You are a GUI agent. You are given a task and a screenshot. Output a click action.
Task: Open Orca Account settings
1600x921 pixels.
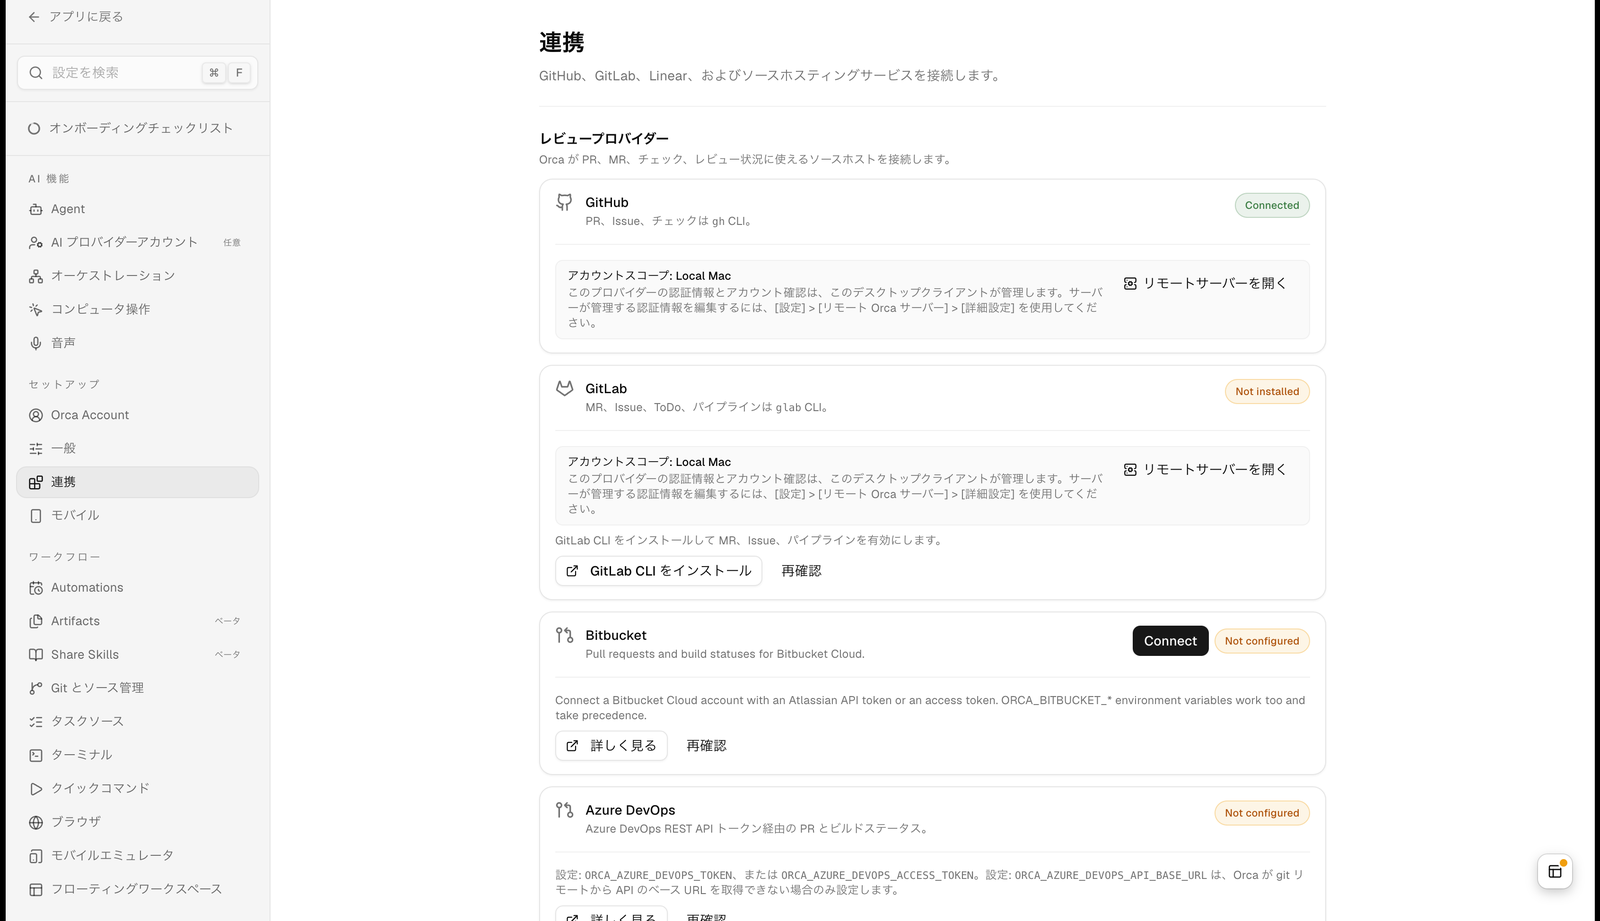coord(137,415)
